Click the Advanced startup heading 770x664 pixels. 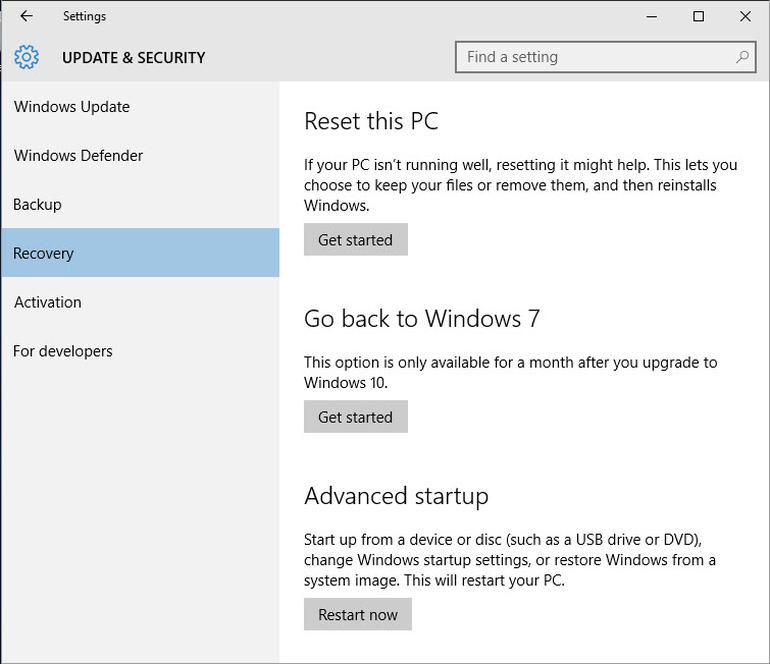[x=396, y=496]
